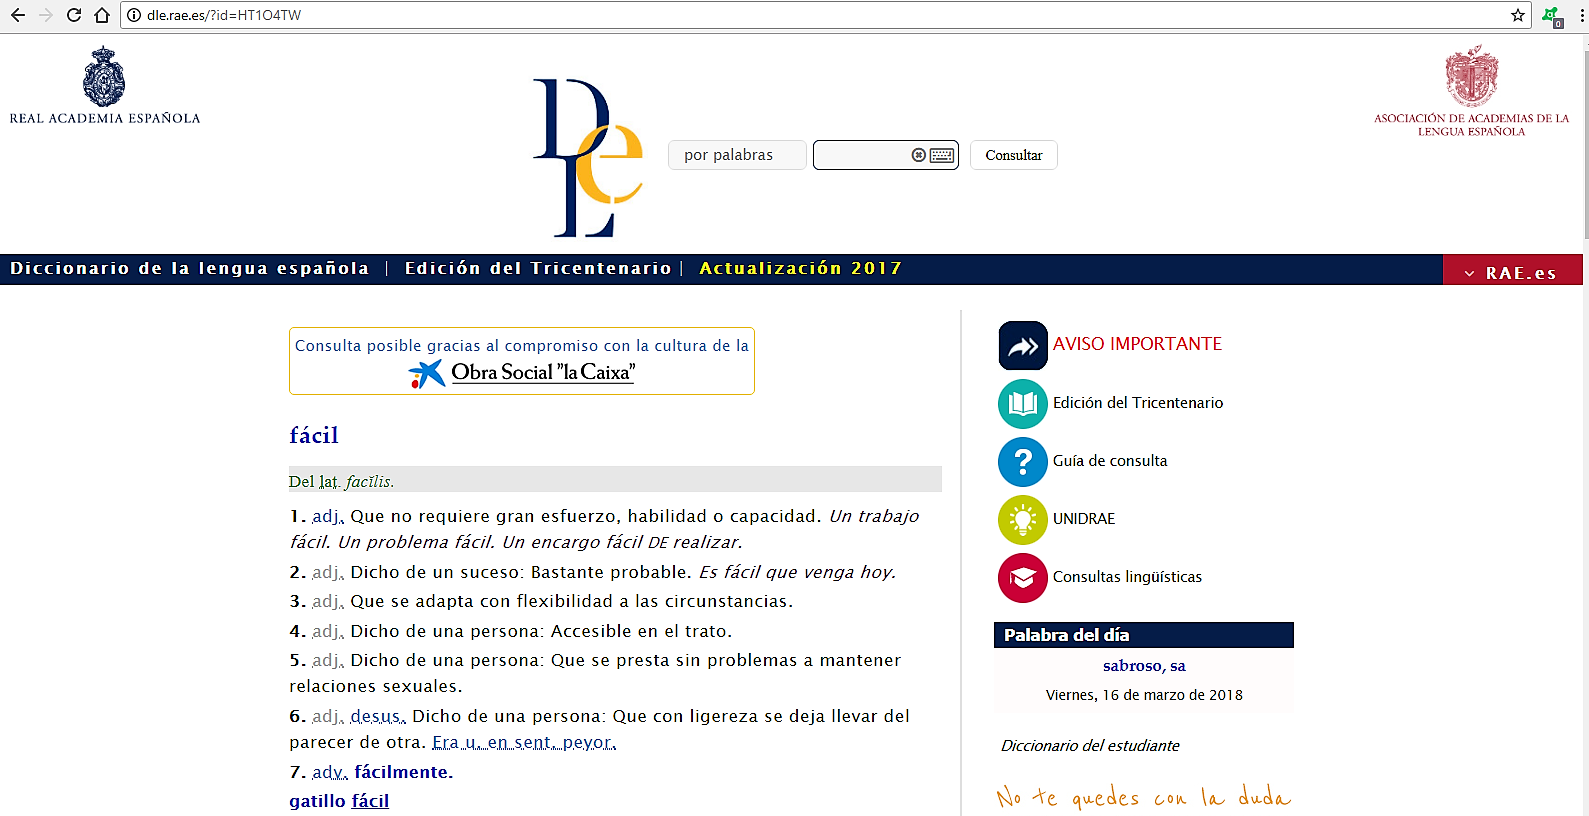Click 'Era u. en sent. peyor.' note
Viewport: 1589px width, 816px height.
pyautogui.click(x=524, y=742)
